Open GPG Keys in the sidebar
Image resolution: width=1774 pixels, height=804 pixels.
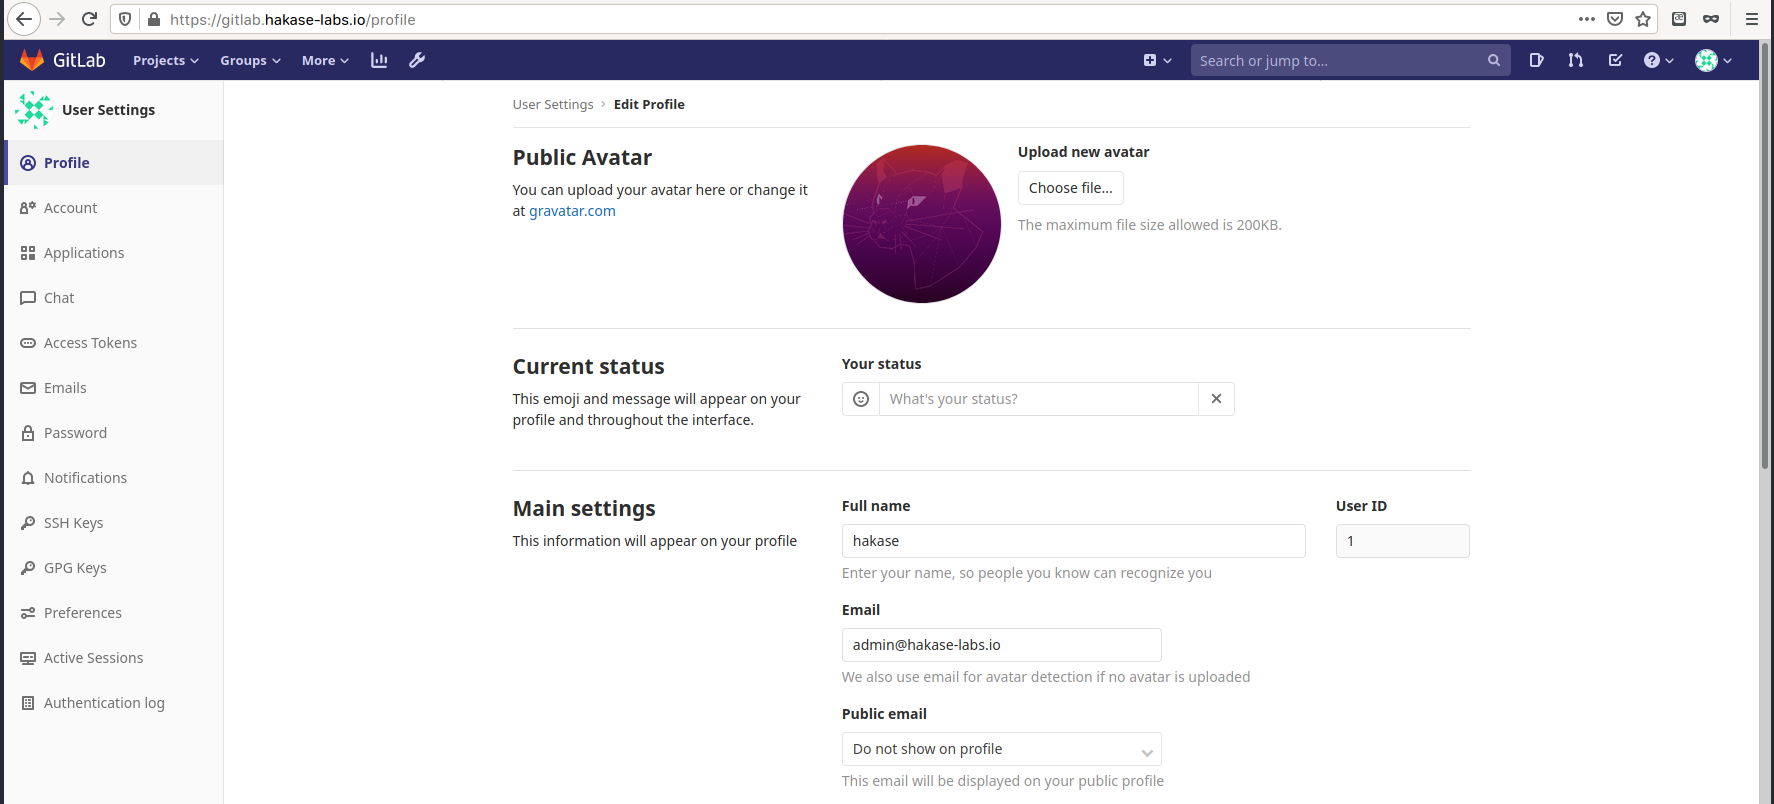click(114, 568)
